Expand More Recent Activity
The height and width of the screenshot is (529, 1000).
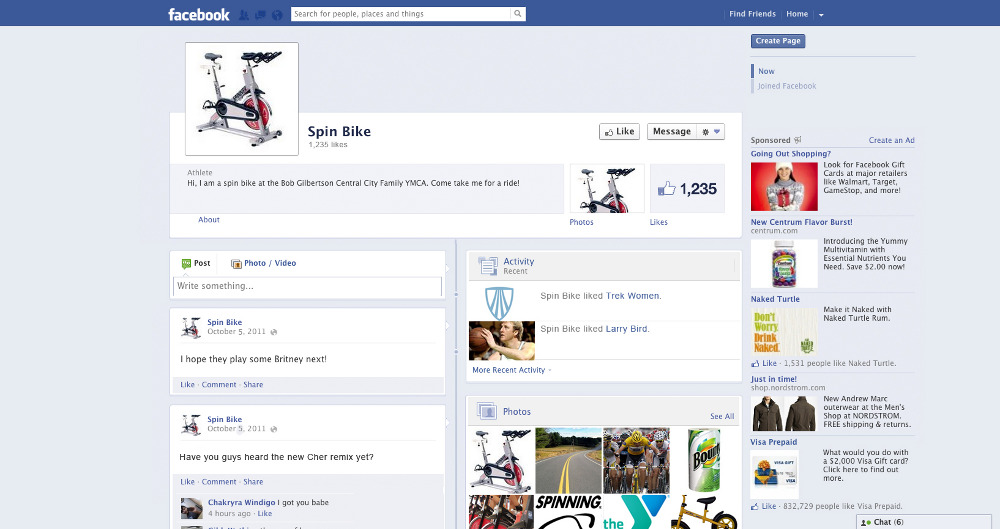[x=509, y=370]
